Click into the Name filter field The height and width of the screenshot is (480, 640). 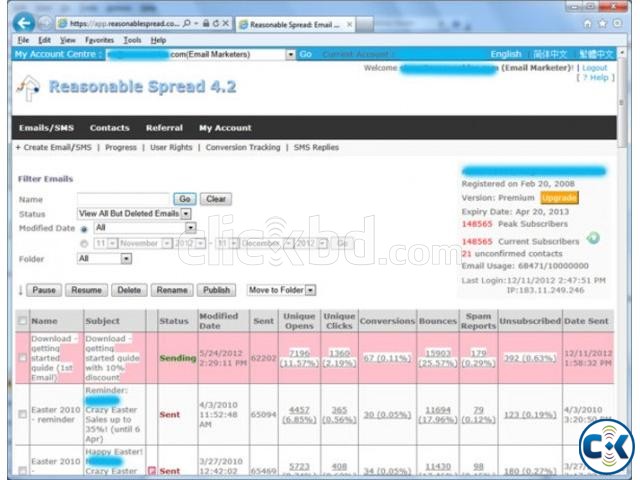pyautogui.click(x=123, y=199)
